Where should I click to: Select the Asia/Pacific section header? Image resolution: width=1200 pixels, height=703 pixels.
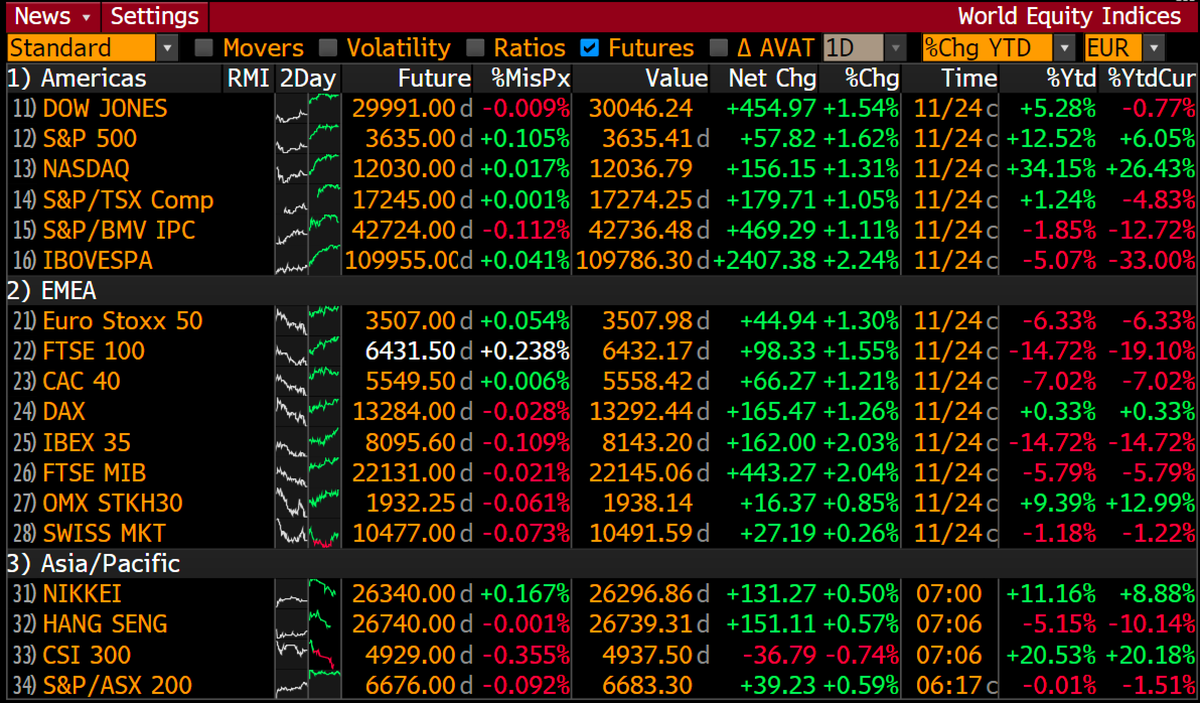[x=94, y=564]
